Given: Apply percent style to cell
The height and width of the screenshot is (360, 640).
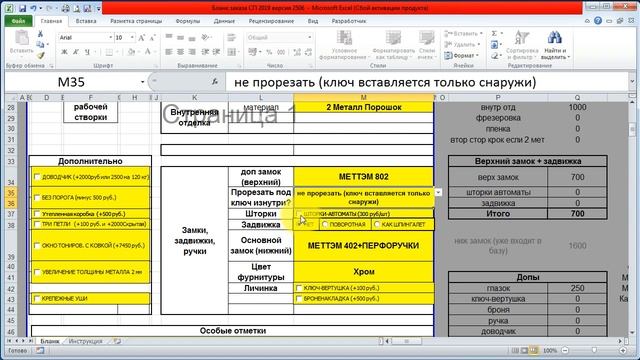Looking at the screenshot, I should tap(269, 52).
